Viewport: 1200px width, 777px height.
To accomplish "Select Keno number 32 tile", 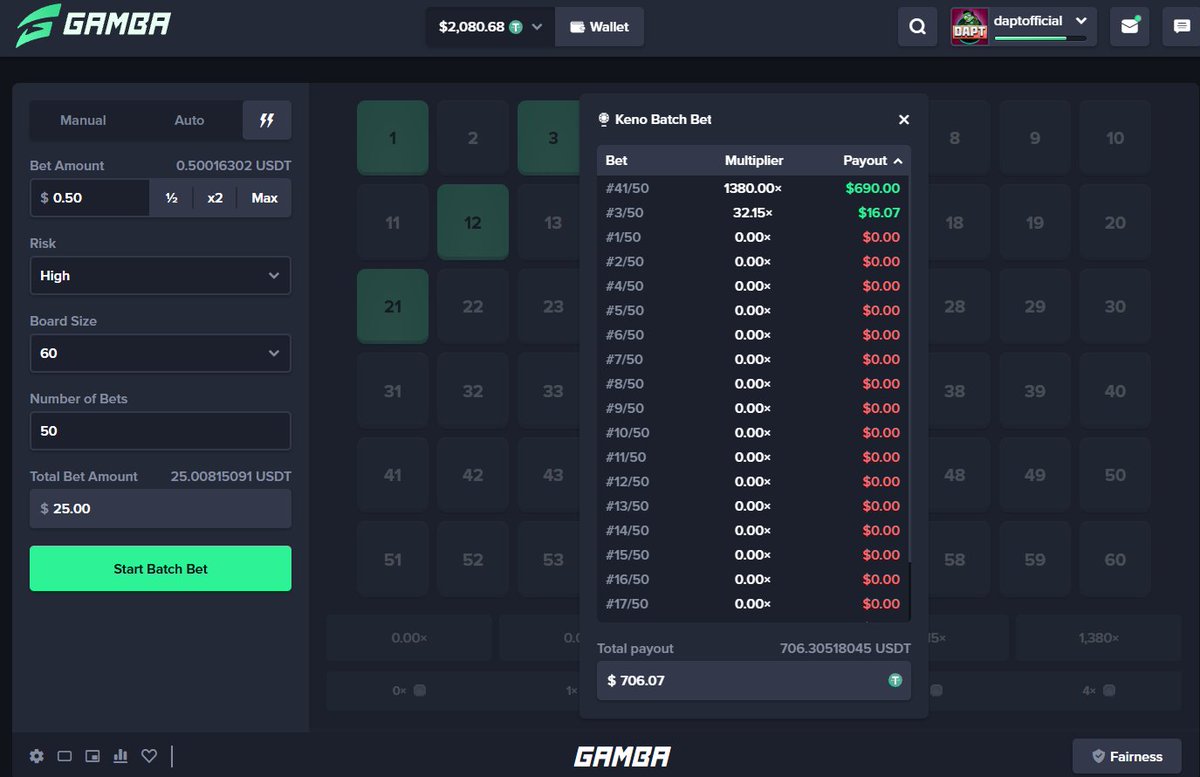I will (x=473, y=391).
